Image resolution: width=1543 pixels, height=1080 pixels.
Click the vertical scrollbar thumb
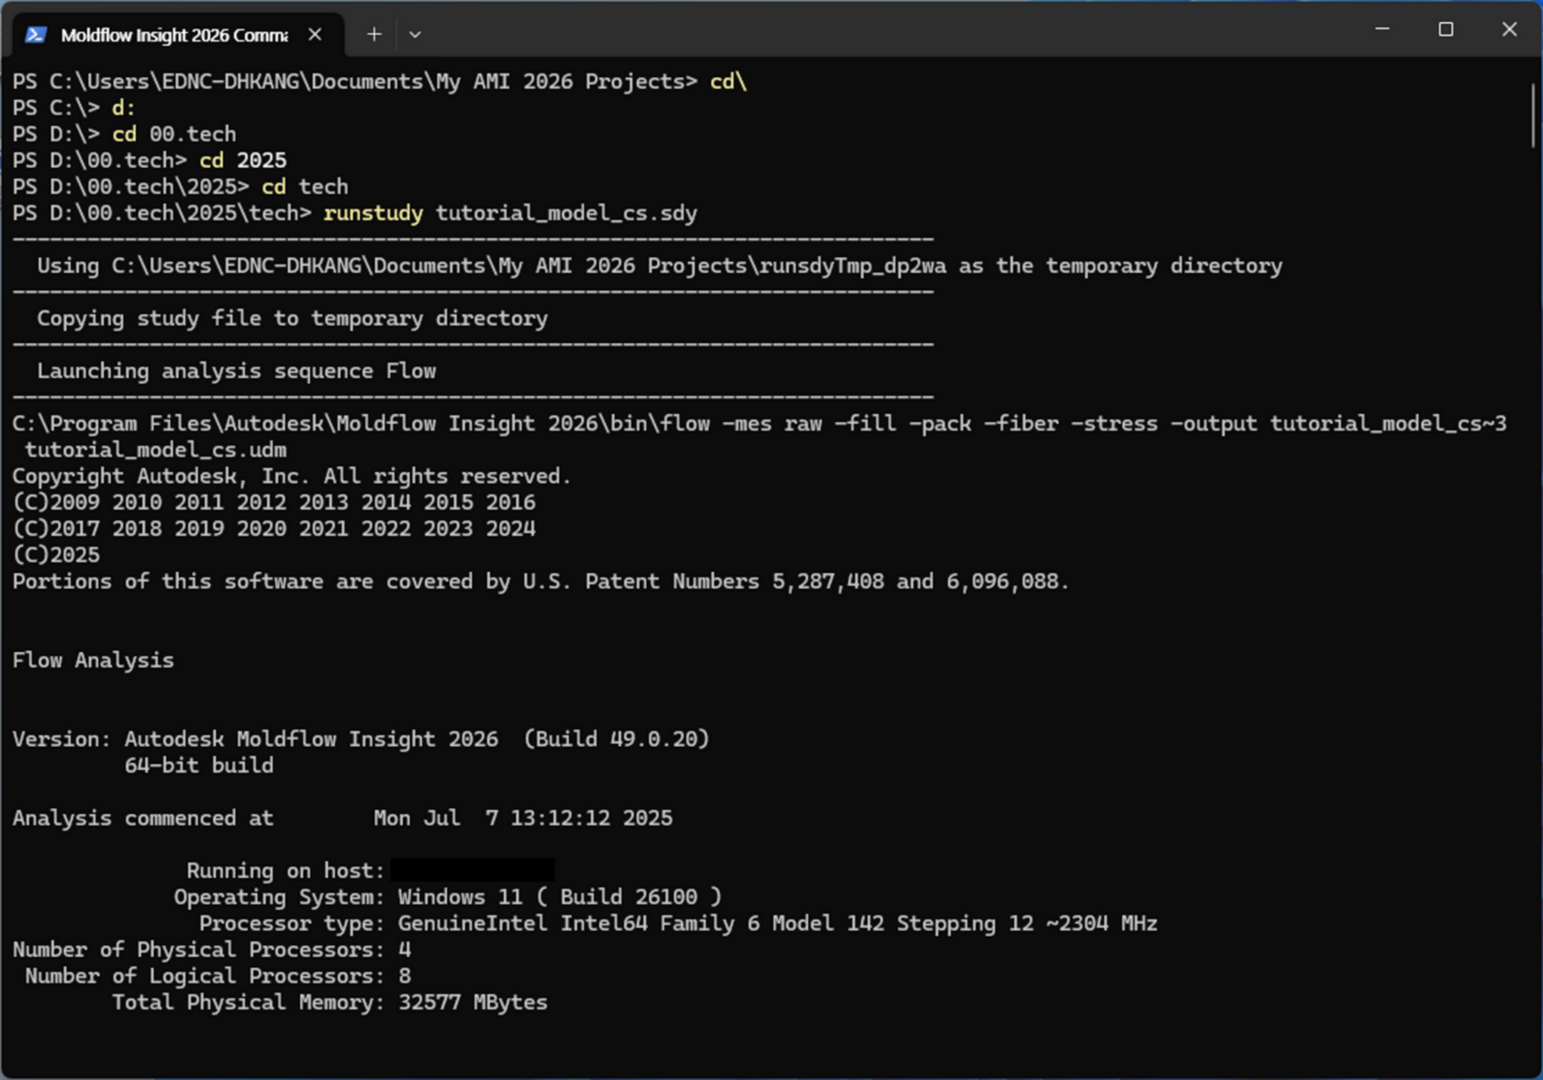tap(1532, 115)
